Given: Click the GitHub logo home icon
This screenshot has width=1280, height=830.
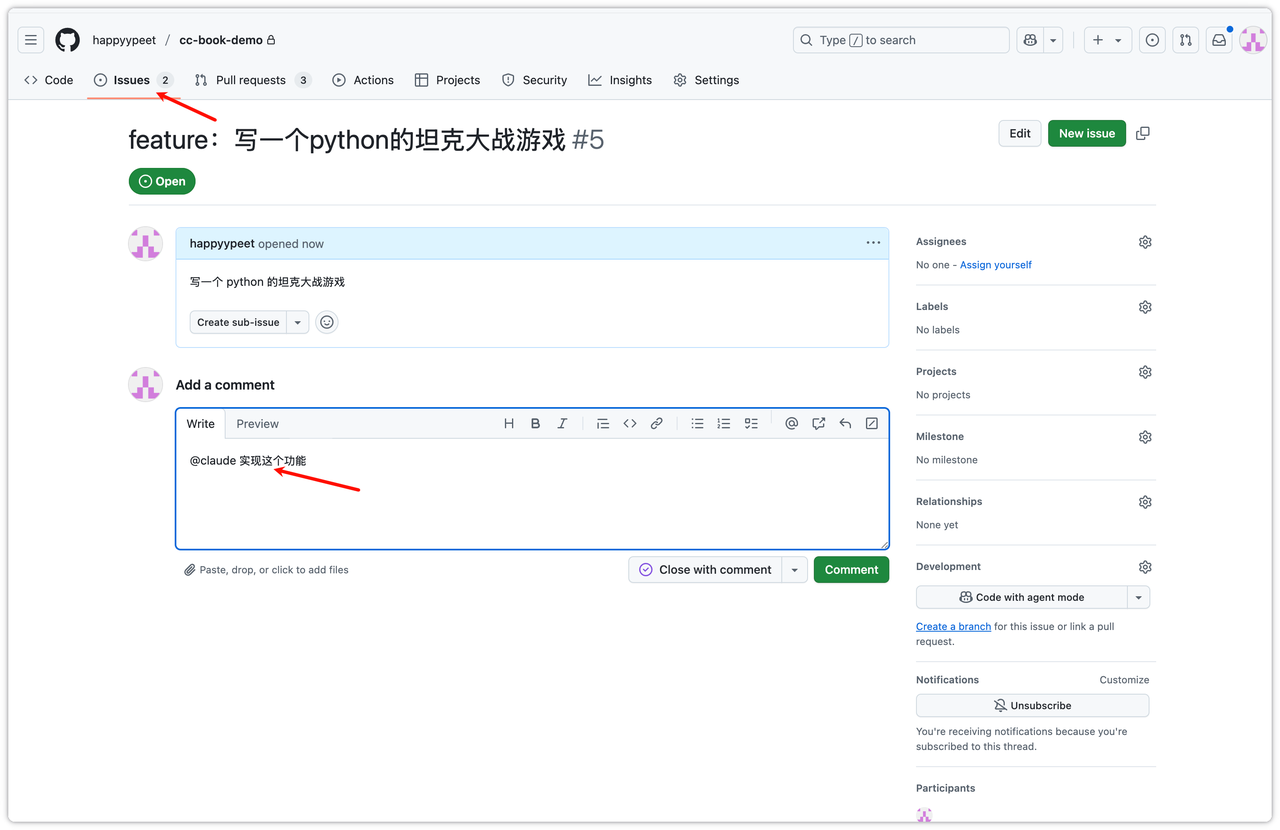Looking at the screenshot, I should tap(67, 40).
